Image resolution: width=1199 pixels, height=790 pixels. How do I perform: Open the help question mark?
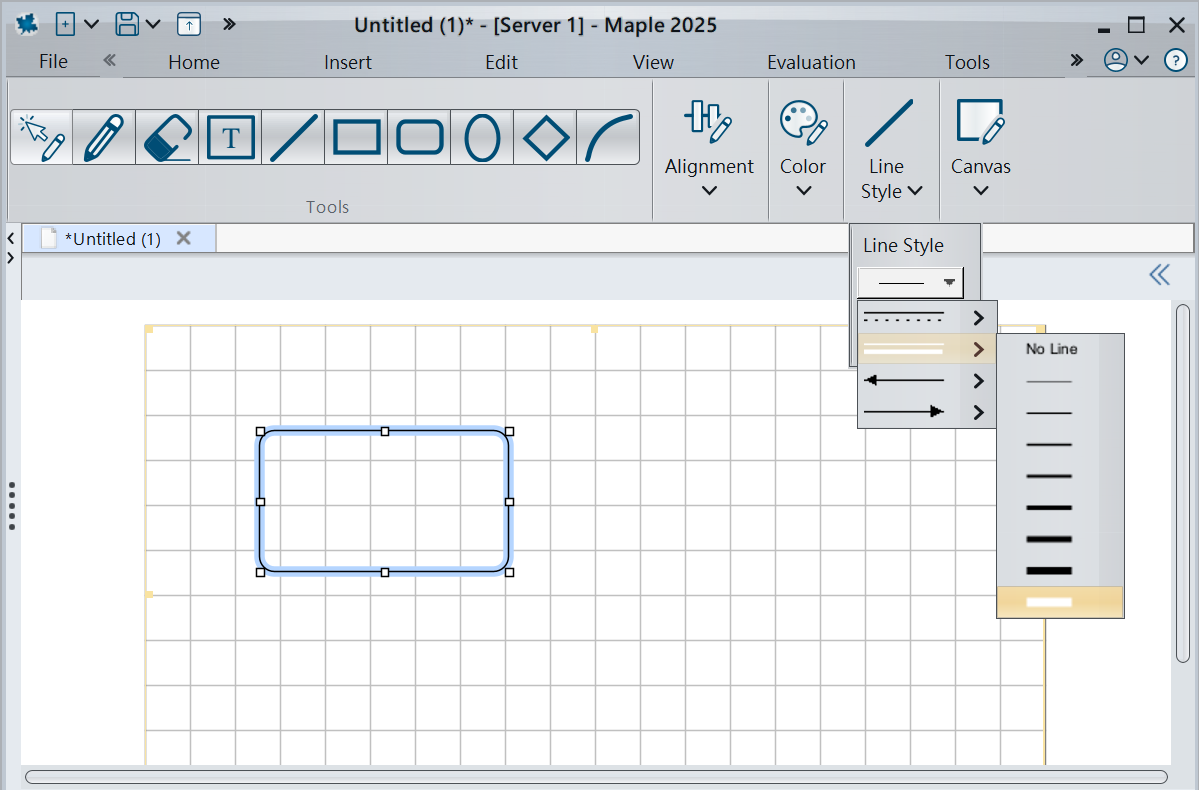pos(1175,60)
